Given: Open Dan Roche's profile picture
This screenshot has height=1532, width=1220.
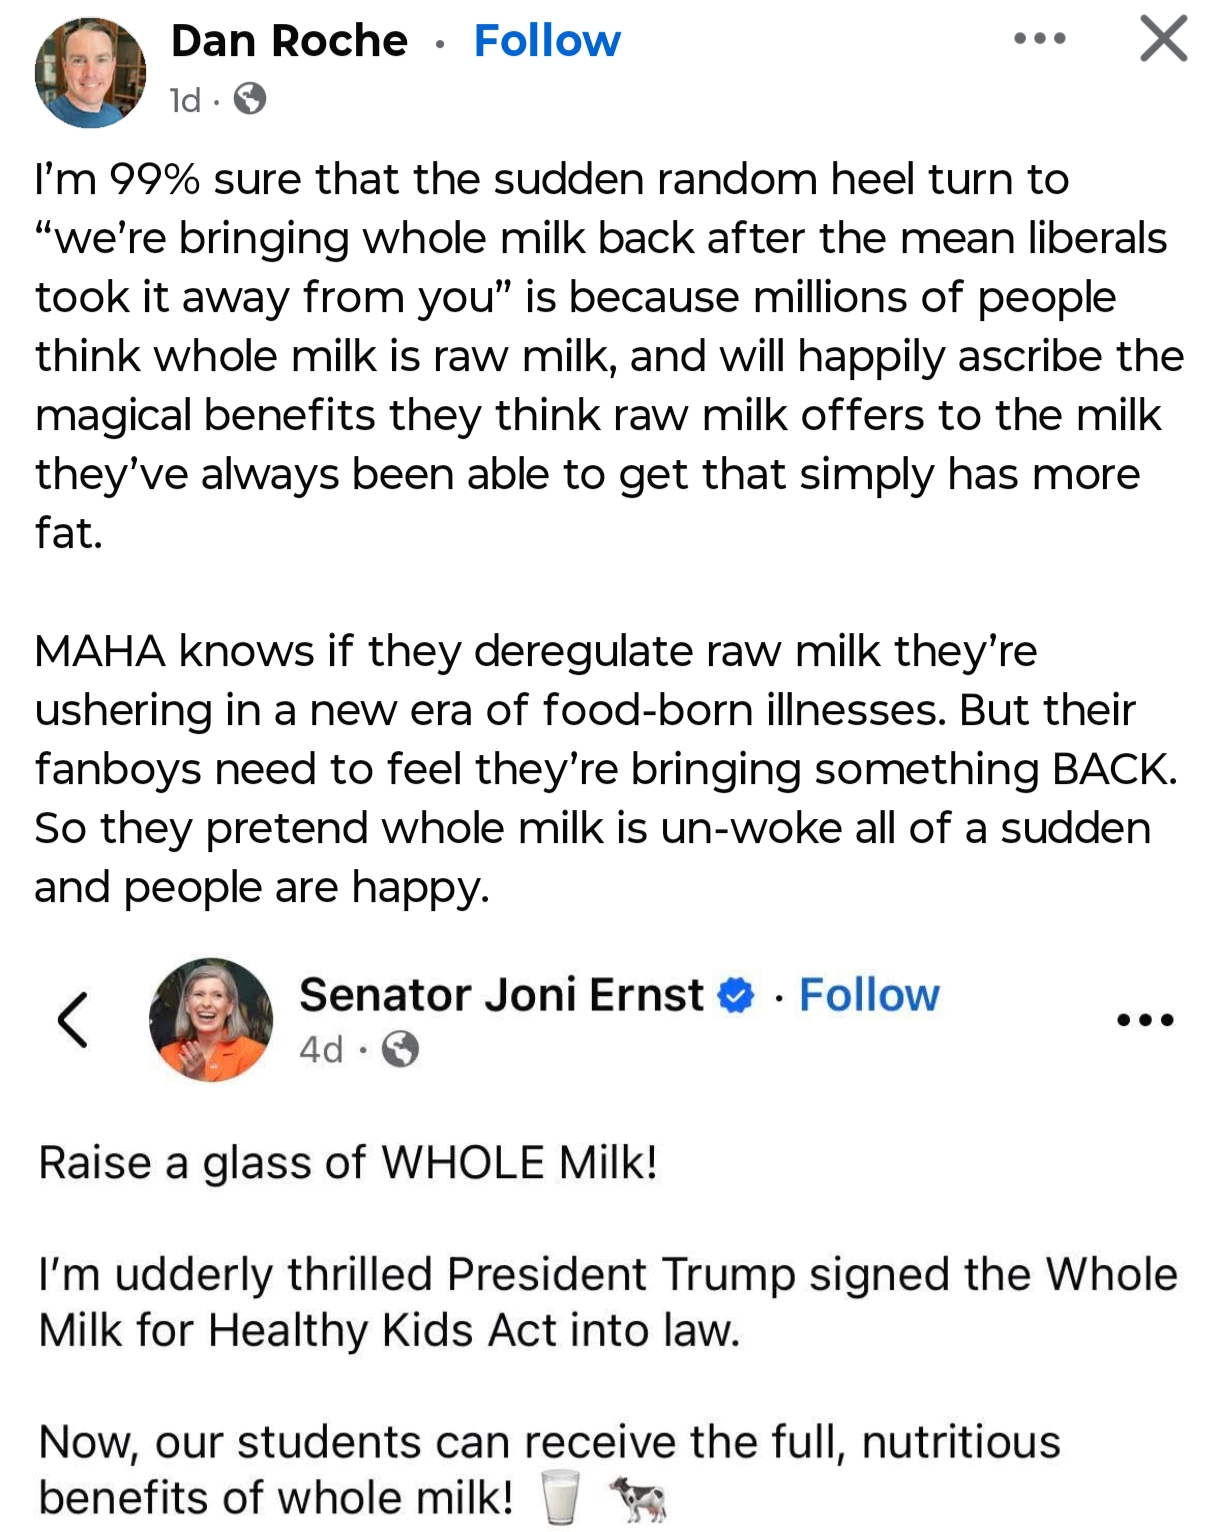Looking at the screenshot, I should tap(90, 73).
